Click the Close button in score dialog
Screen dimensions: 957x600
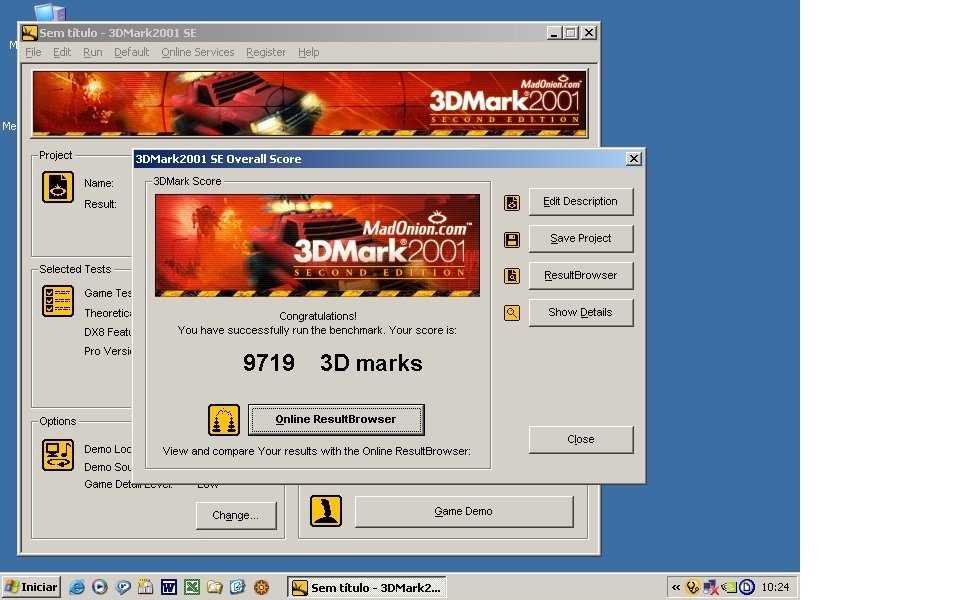tap(580, 439)
